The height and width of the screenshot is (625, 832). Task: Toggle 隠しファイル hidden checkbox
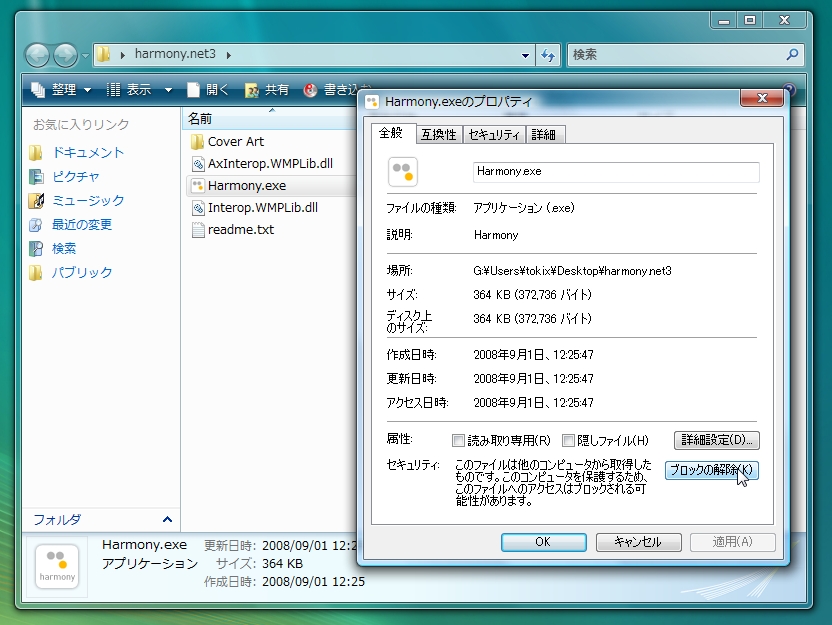(568, 440)
